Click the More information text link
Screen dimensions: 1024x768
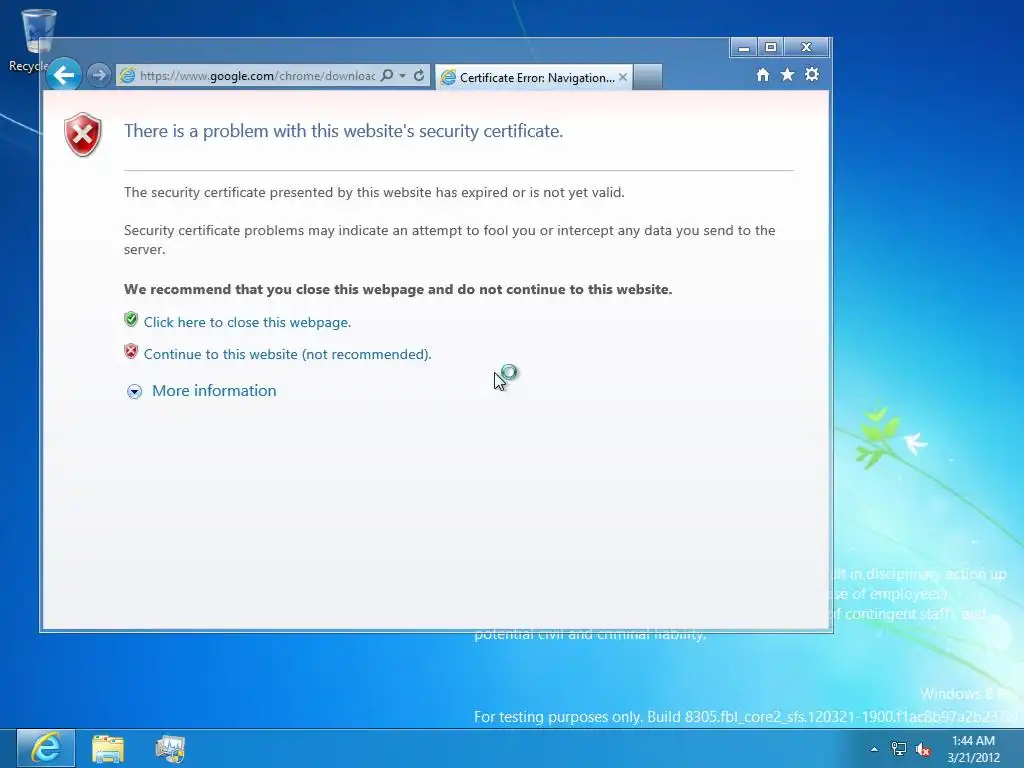click(x=214, y=391)
